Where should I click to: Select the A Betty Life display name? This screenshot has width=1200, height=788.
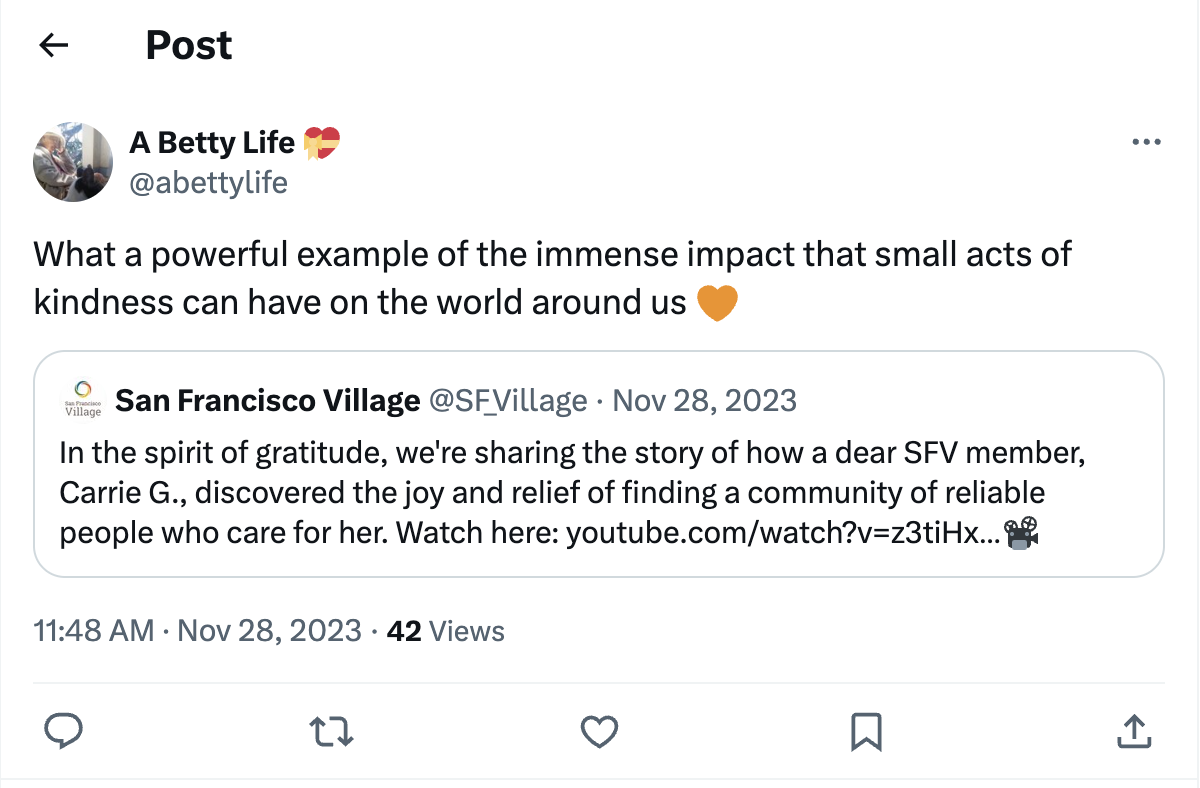[211, 142]
